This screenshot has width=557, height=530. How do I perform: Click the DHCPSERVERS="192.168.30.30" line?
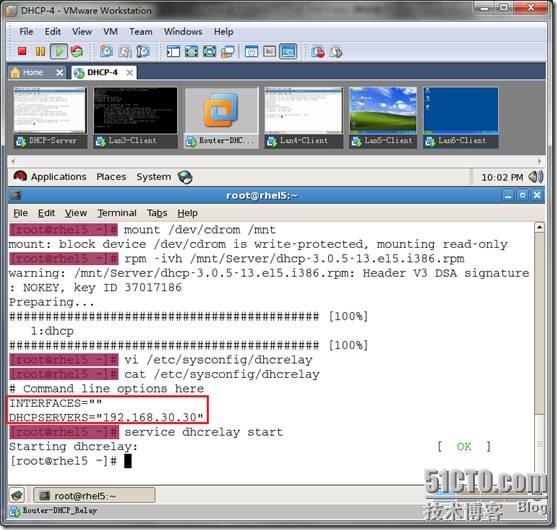coord(106,417)
